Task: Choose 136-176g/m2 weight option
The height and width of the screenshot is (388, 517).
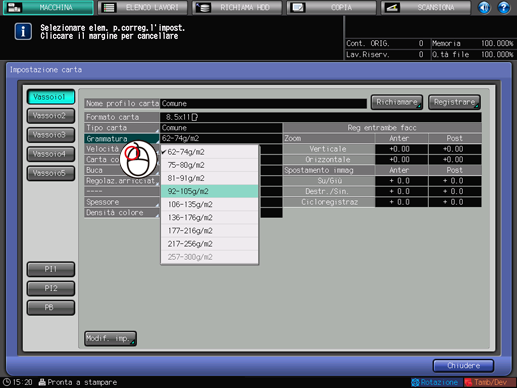Action: [209, 218]
